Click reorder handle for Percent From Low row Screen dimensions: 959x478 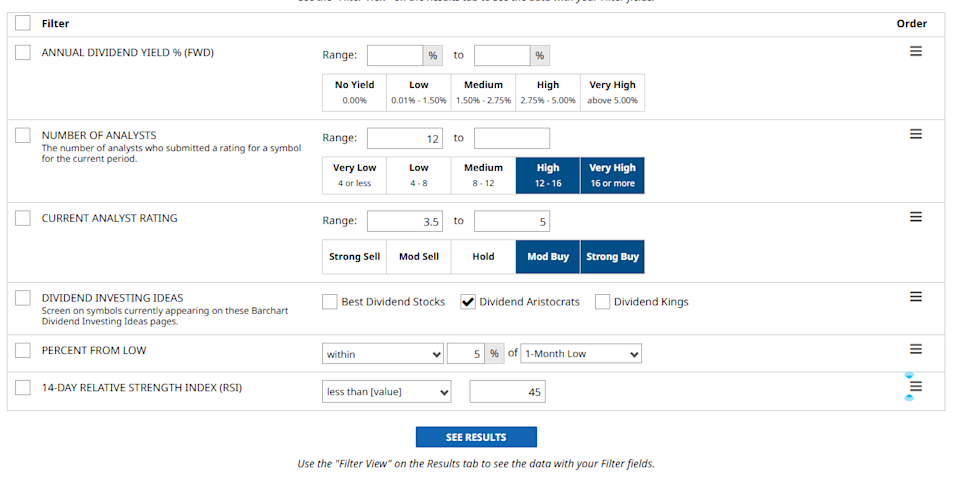tap(915, 349)
